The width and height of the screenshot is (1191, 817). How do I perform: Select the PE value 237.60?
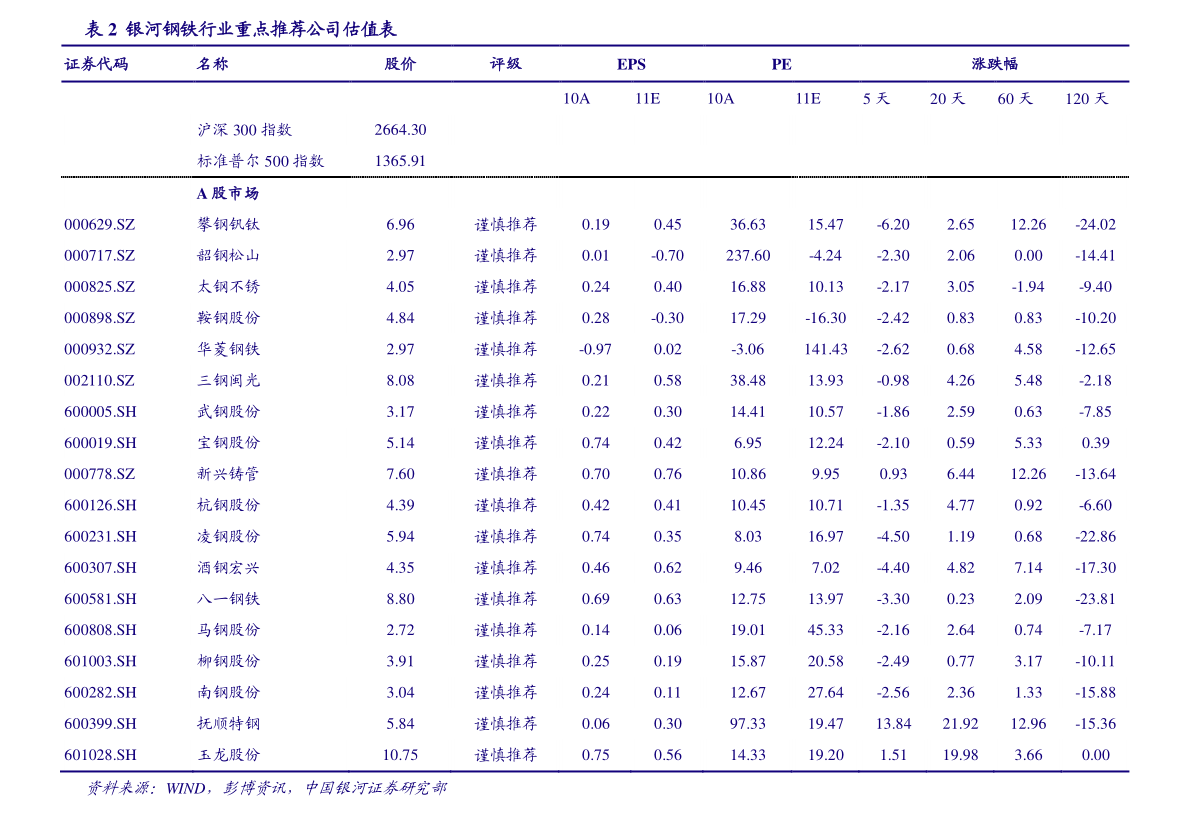(x=748, y=256)
